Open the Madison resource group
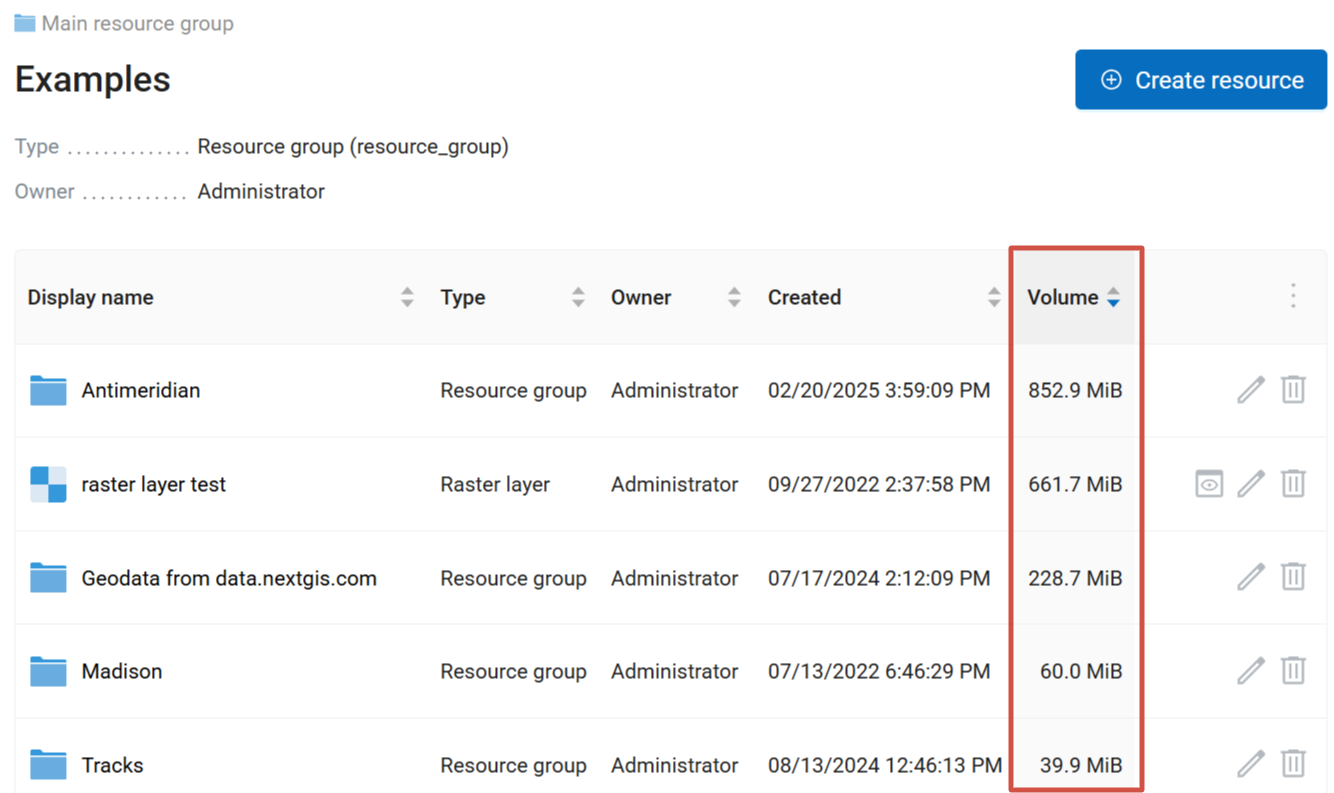 coord(122,671)
